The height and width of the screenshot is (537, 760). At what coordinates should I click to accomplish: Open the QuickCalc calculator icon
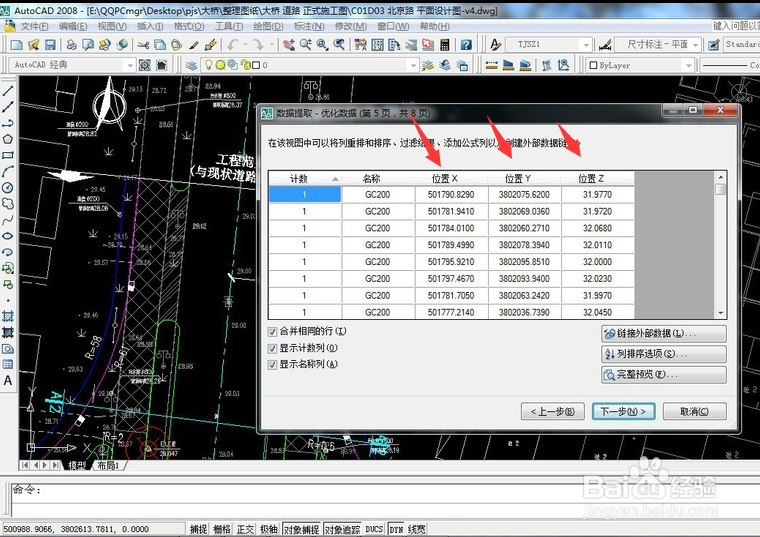point(444,45)
